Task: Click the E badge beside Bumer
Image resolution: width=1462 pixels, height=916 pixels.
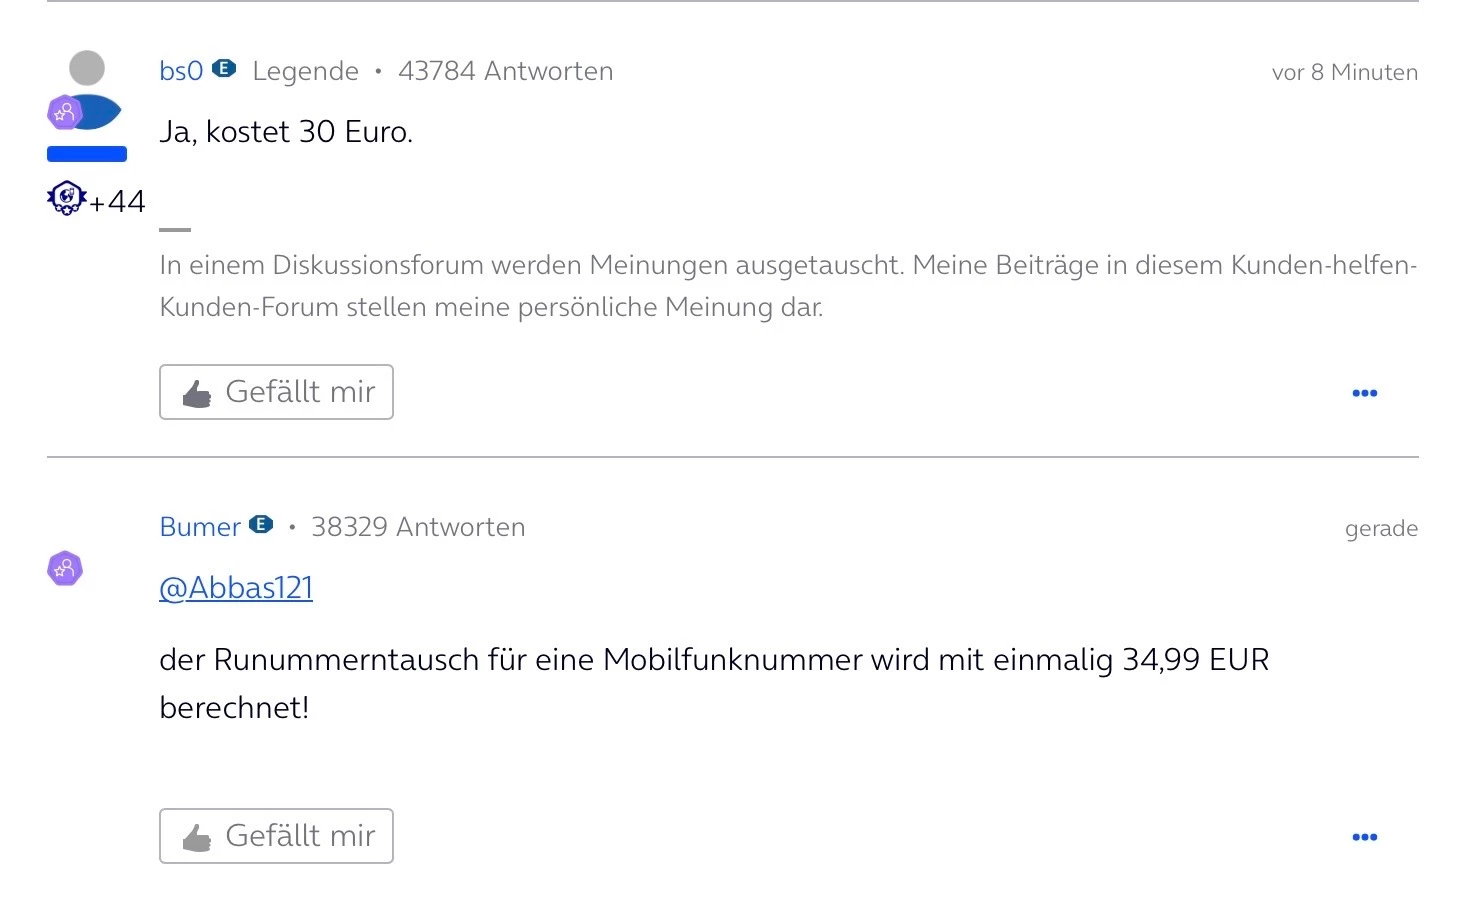Action: (261, 524)
